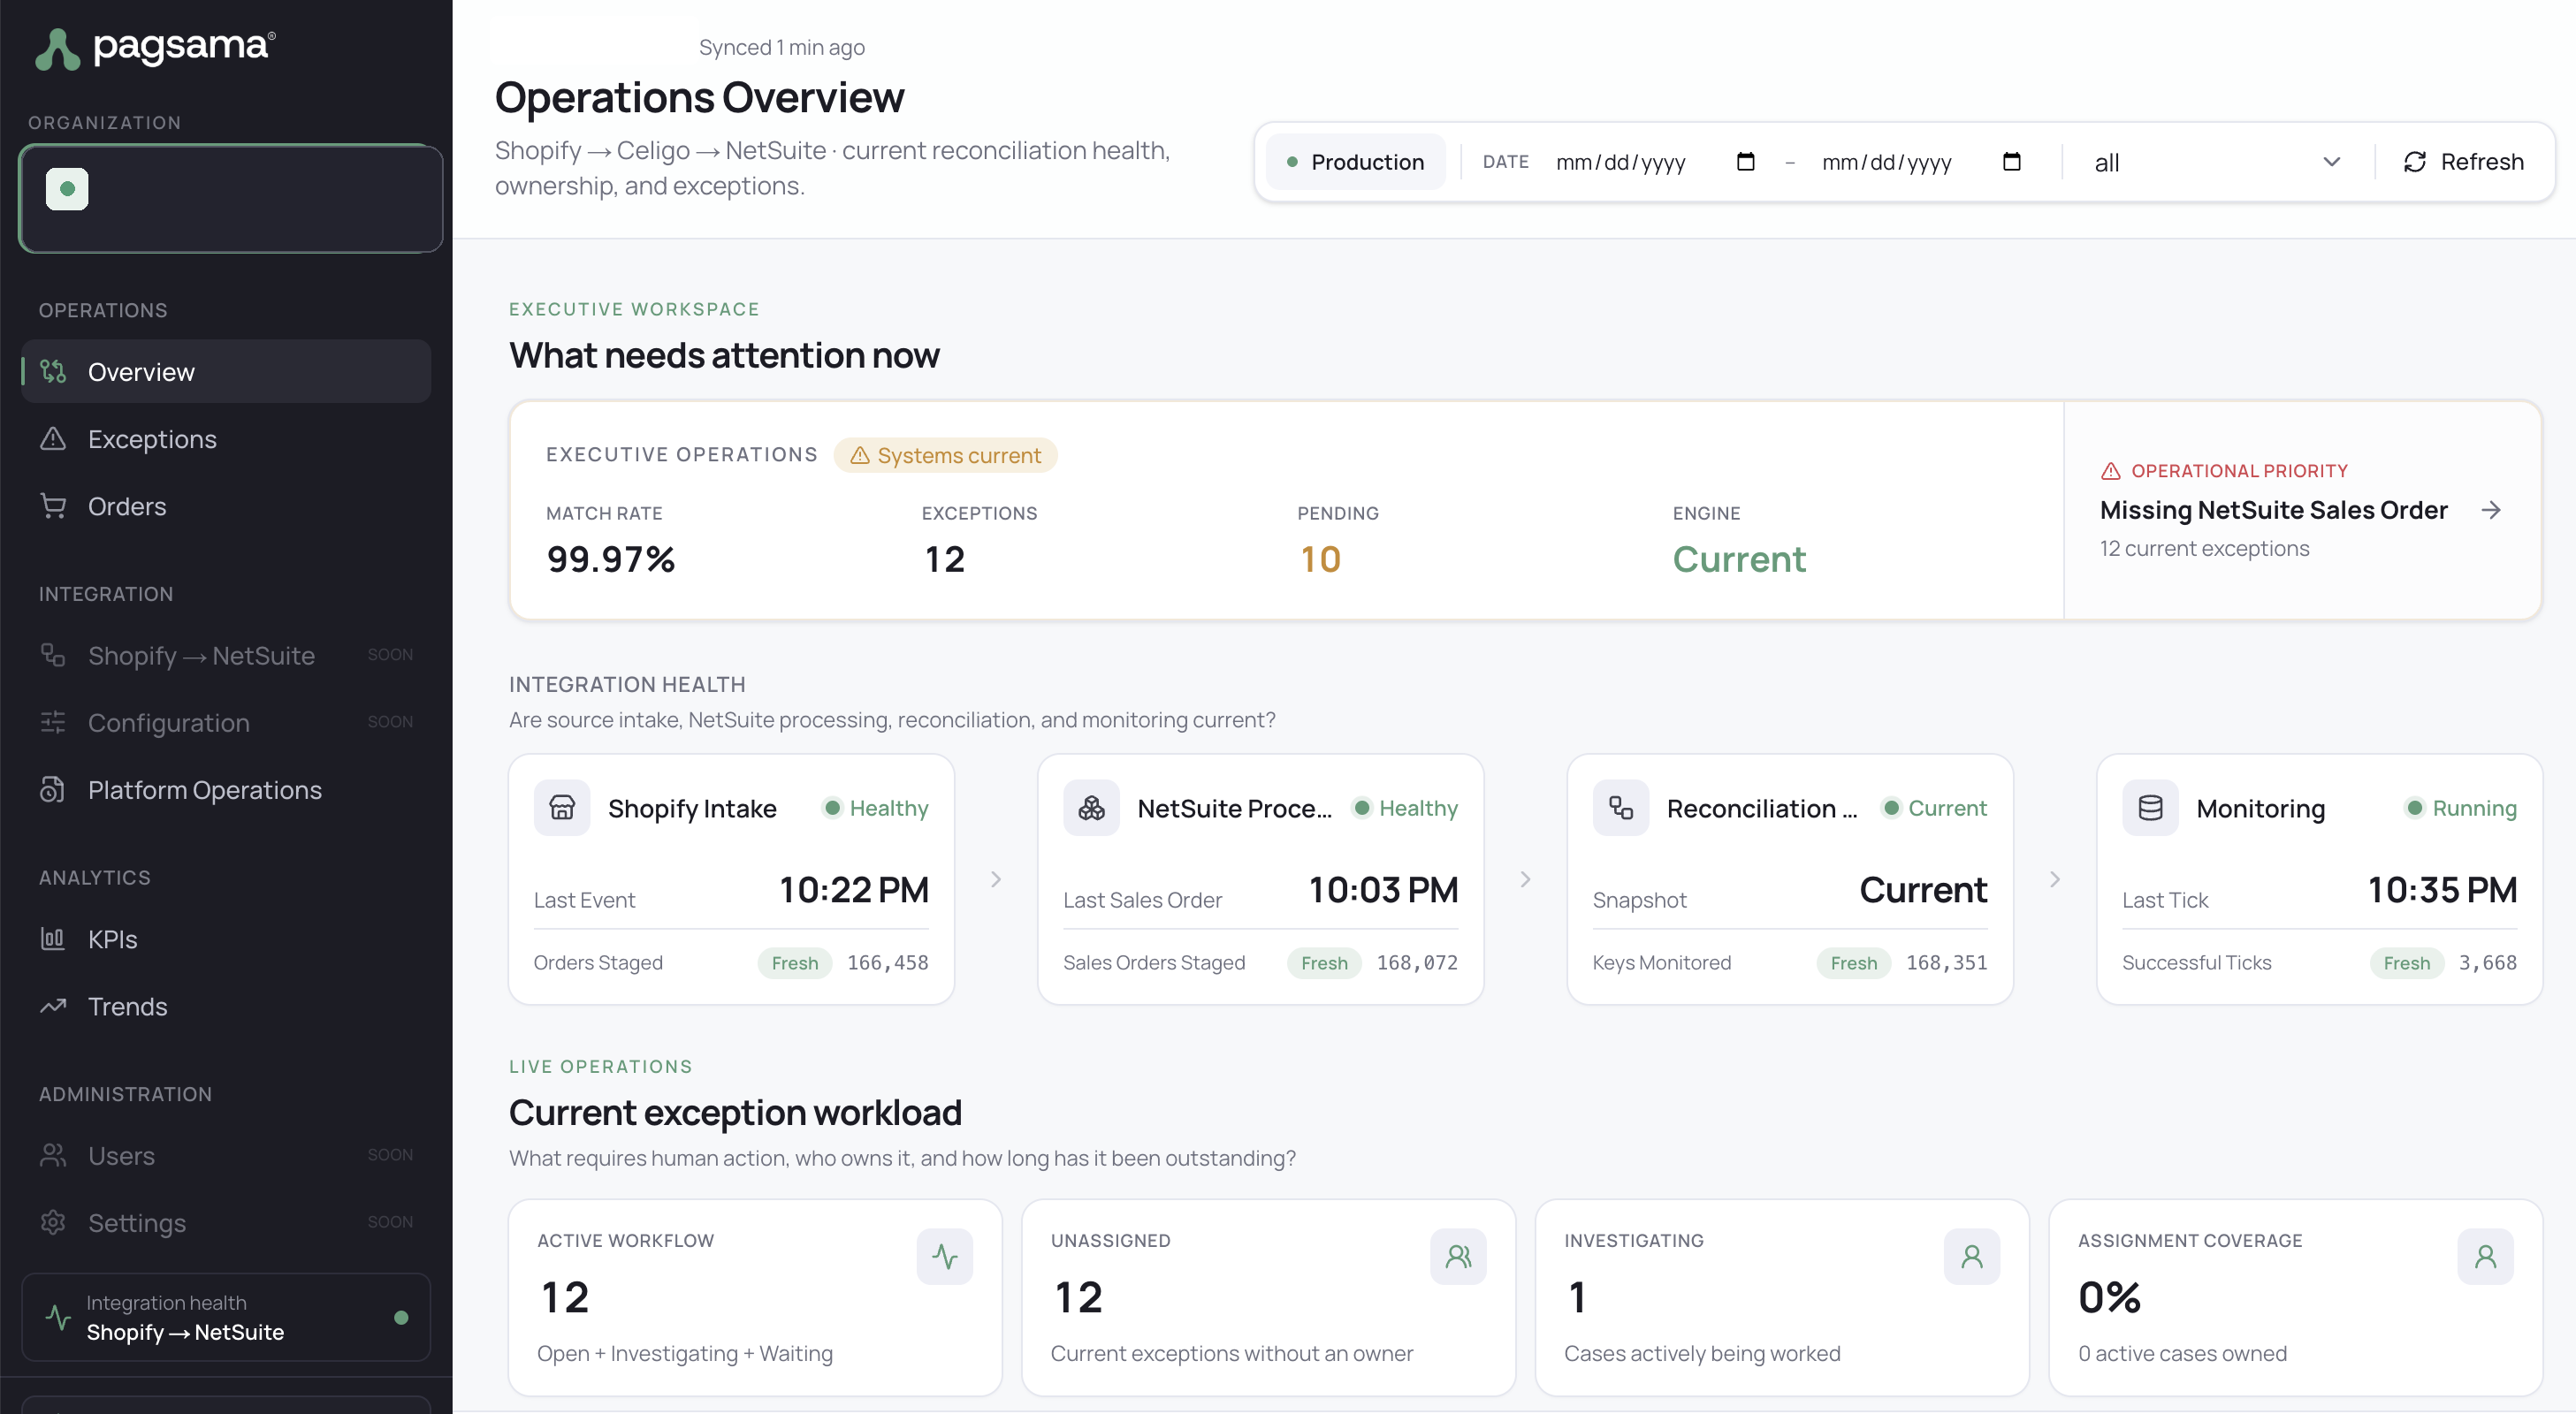The width and height of the screenshot is (2576, 1414).
Task: Click the '12 current exceptions' text
Action: (2204, 548)
